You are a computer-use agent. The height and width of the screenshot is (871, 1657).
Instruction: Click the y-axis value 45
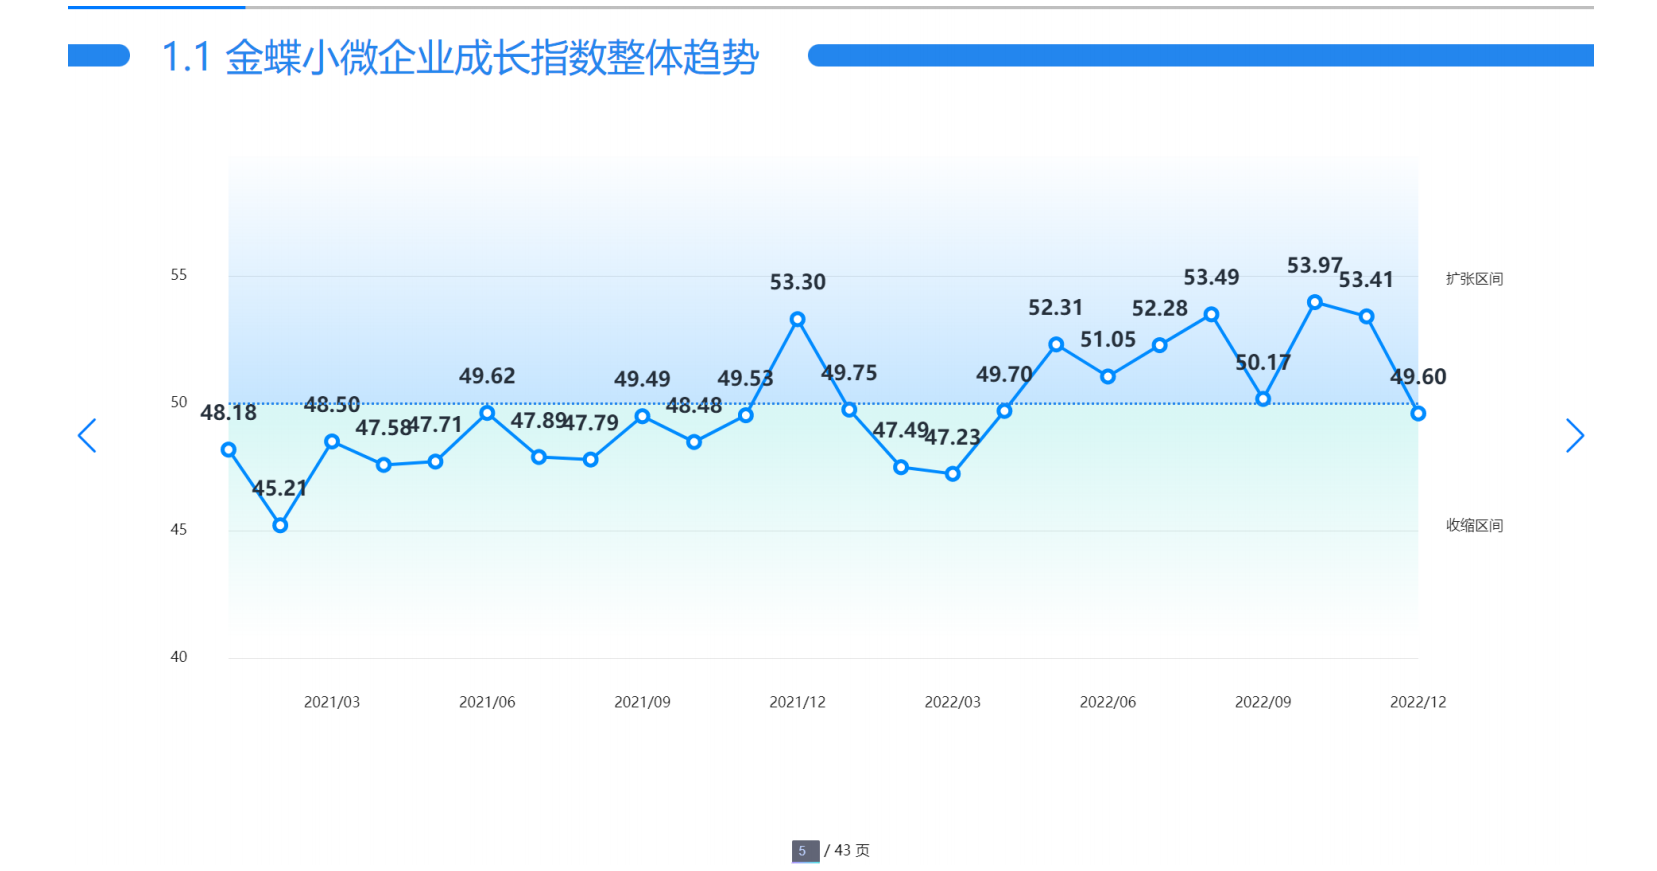tap(178, 530)
